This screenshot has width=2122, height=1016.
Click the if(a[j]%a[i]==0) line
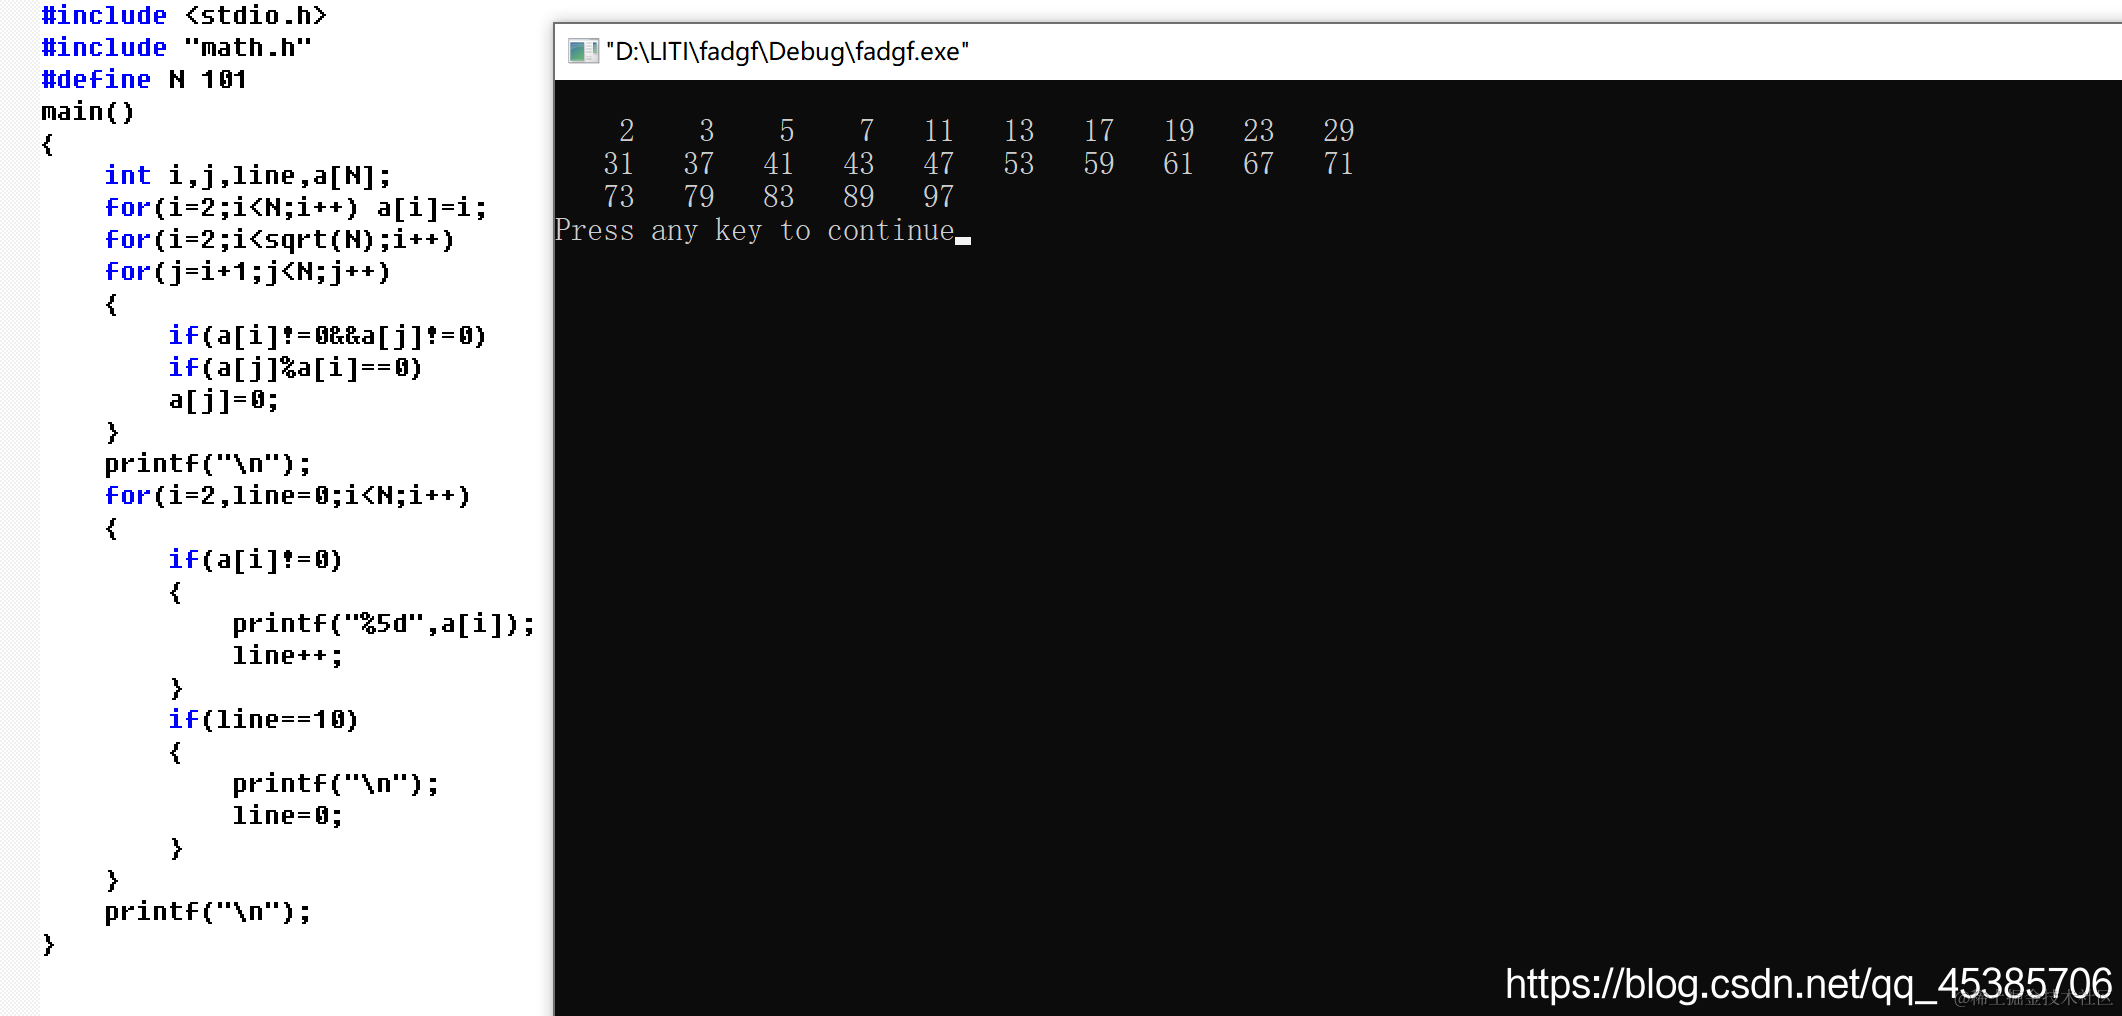point(295,368)
